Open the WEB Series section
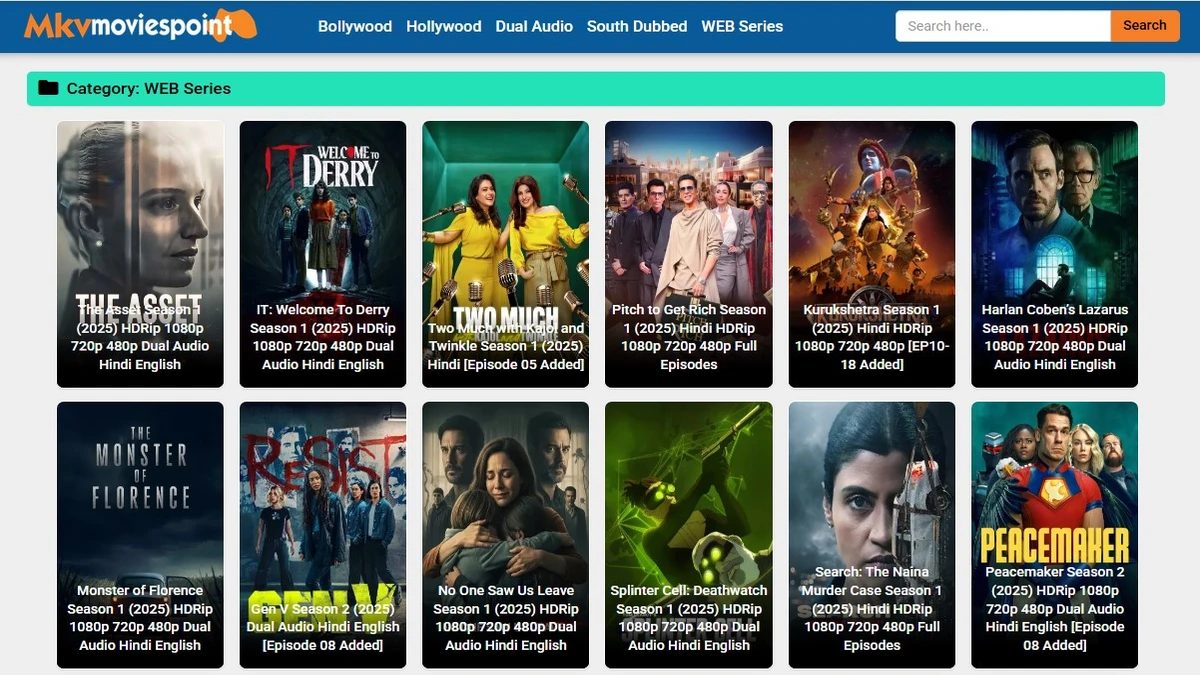 pyautogui.click(x=742, y=26)
